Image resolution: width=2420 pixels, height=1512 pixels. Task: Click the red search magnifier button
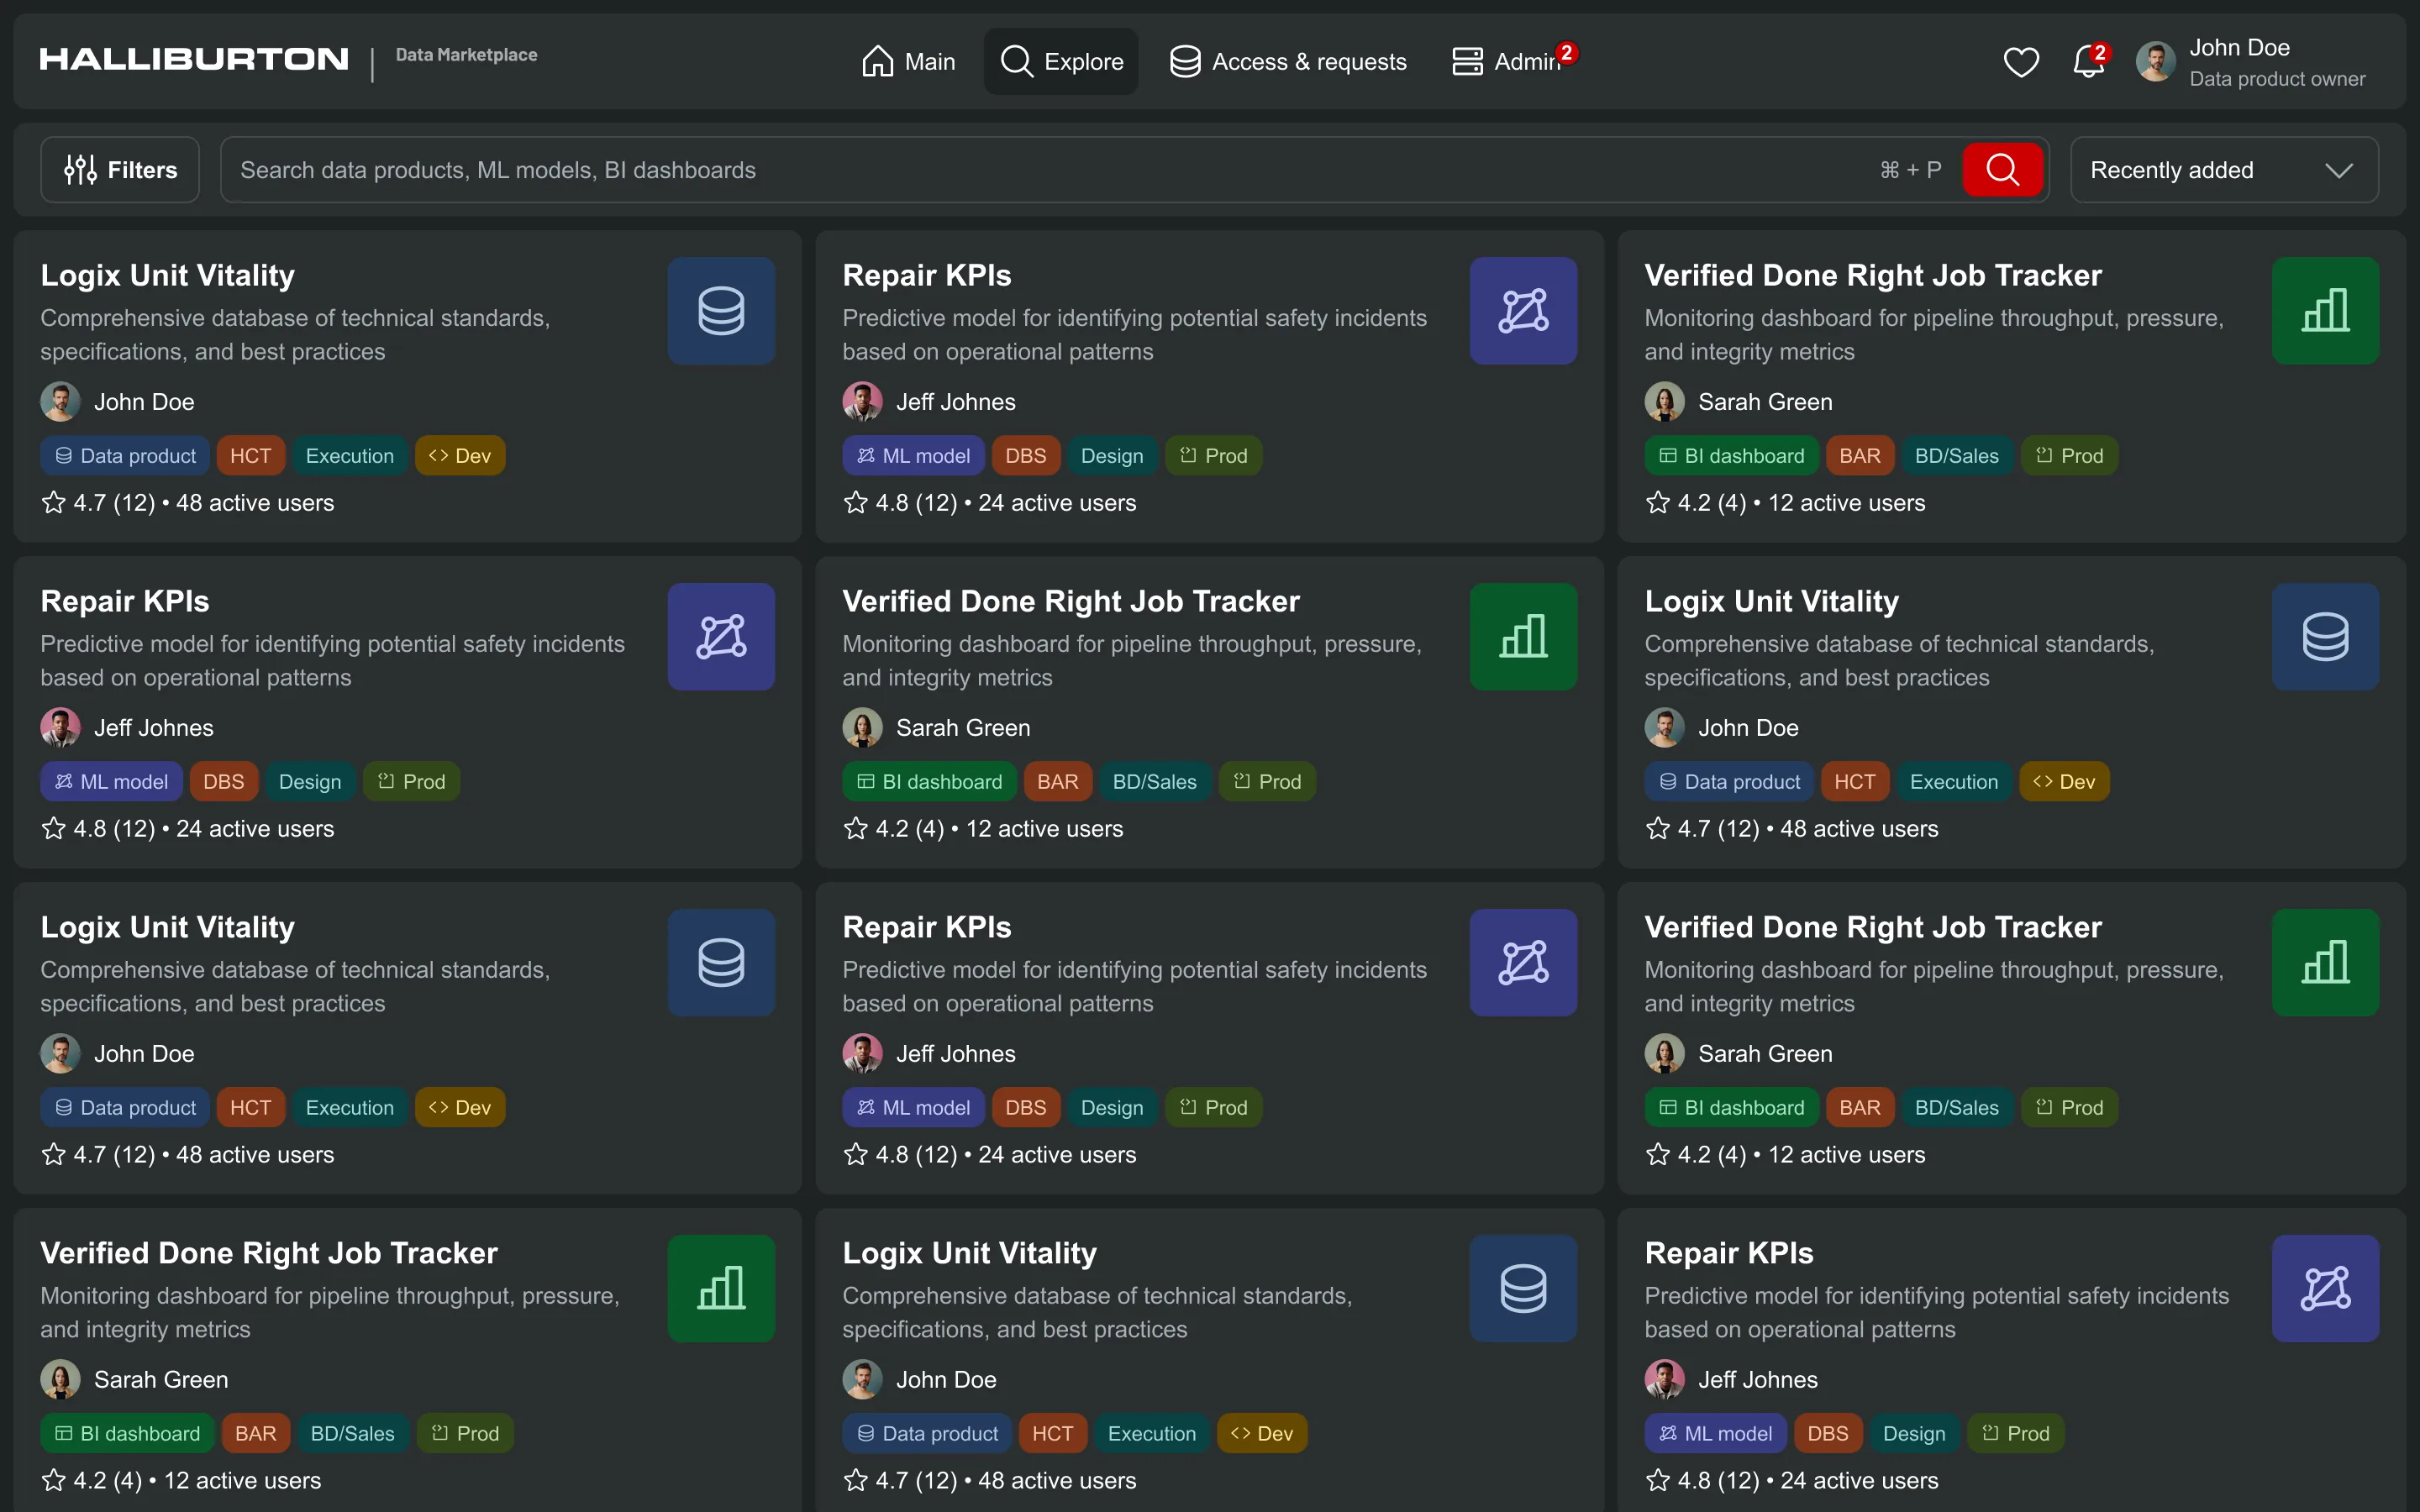2002,170
